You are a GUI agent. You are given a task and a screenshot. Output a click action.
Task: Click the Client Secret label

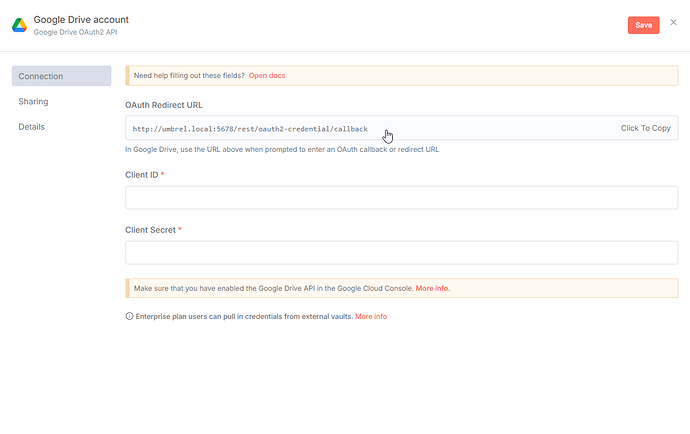point(150,230)
